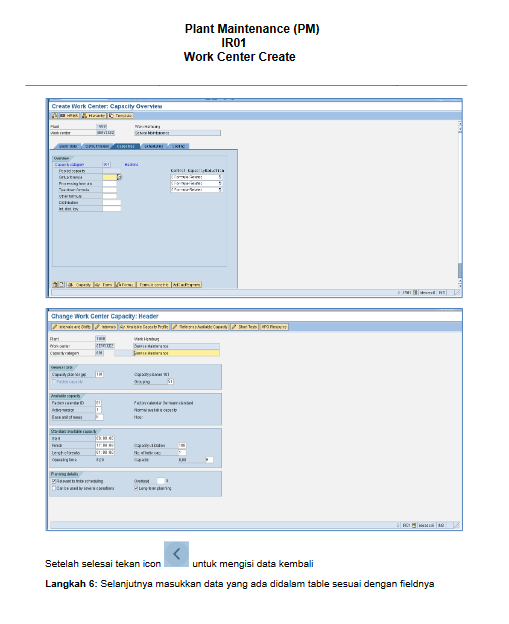Click yellow capacity description field in Header
The image size is (509, 624).
(177, 353)
